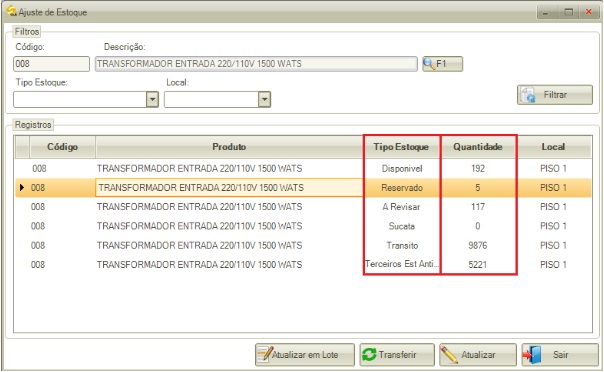
Task: Close the Ajuste de Estoque window
Action: pyautogui.click(x=589, y=12)
